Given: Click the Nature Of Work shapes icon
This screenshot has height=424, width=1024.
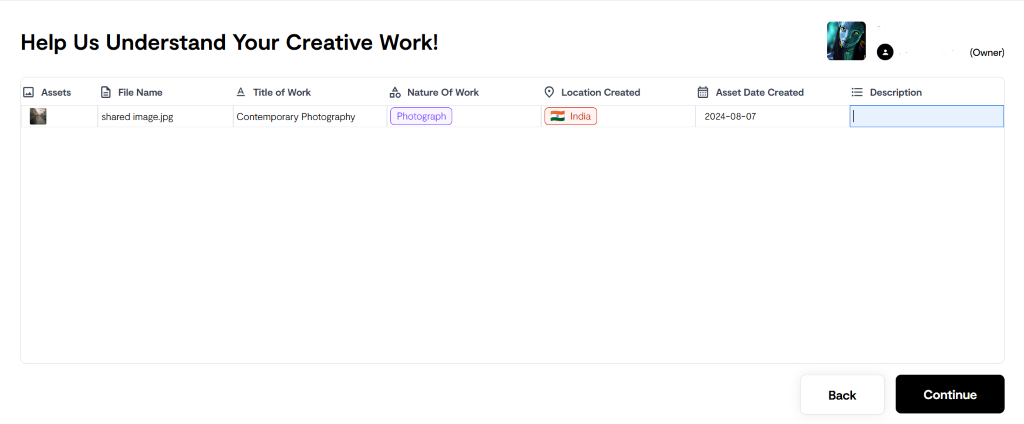Looking at the screenshot, I should click(x=394, y=92).
